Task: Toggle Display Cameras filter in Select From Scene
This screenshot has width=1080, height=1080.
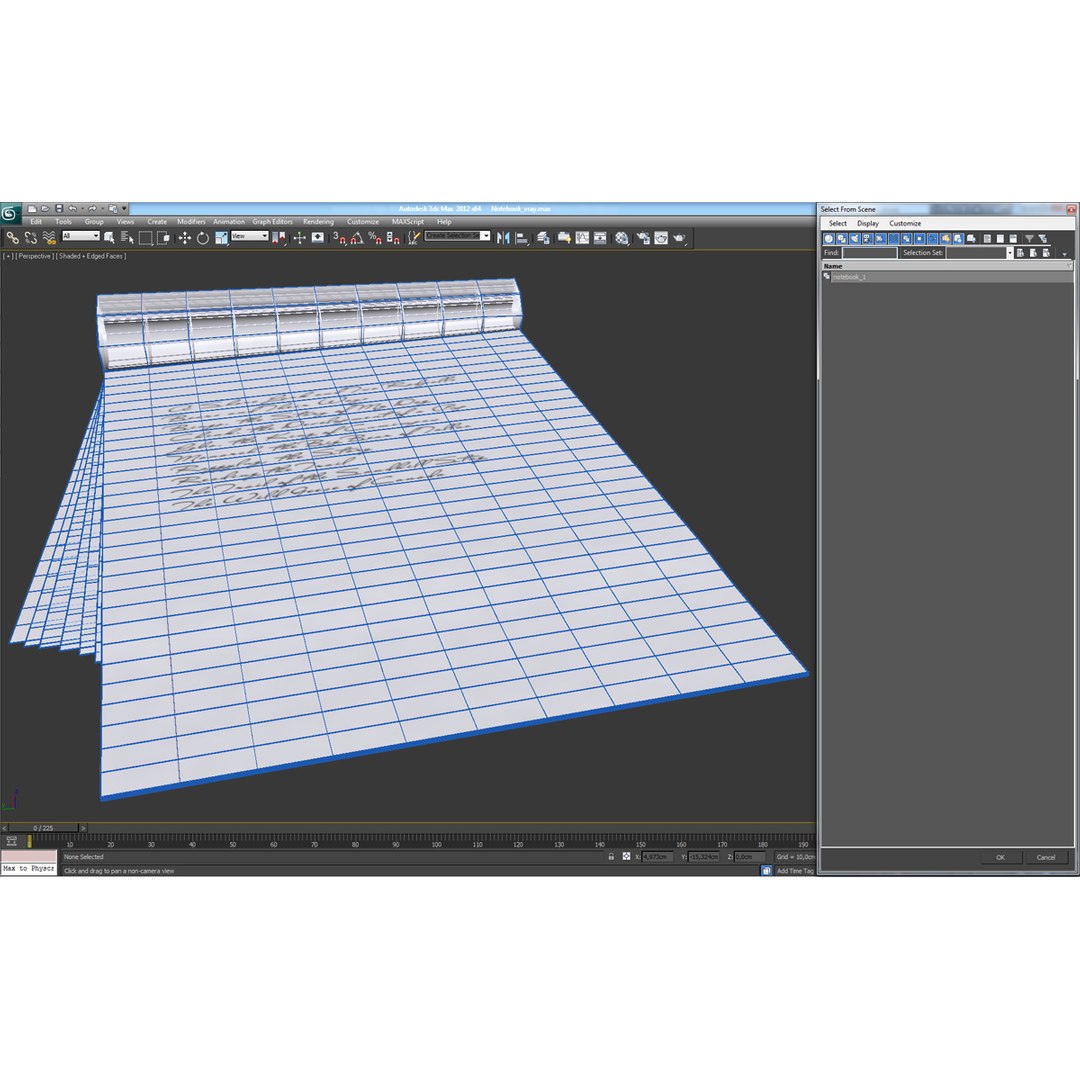Action: [x=868, y=238]
